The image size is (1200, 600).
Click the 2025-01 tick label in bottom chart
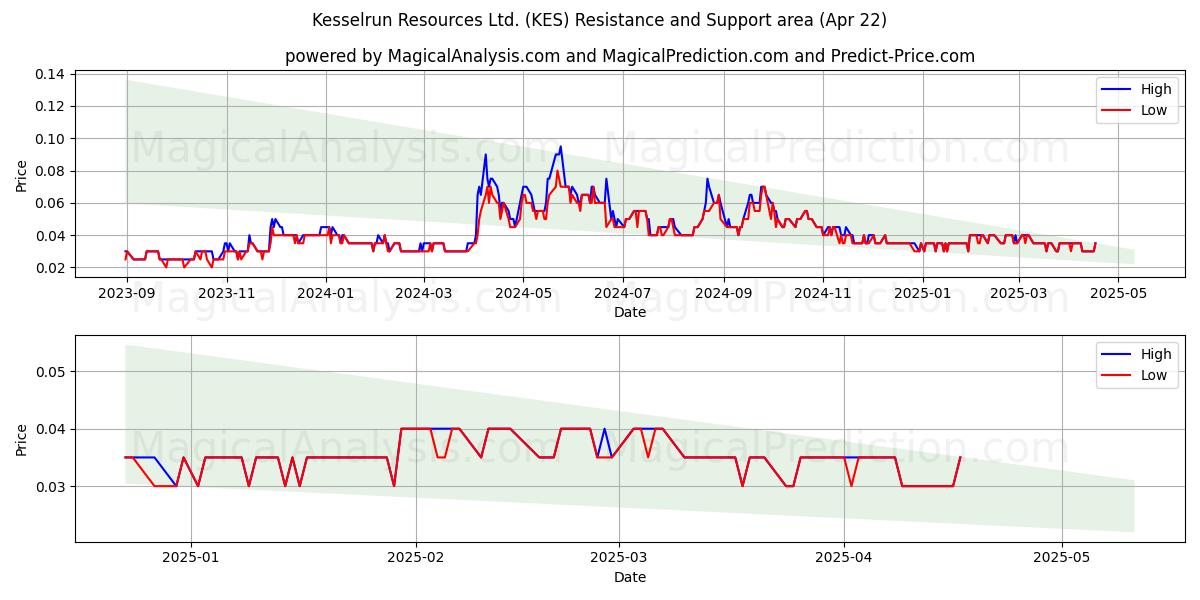pyautogui.click(x=191, y=558)
